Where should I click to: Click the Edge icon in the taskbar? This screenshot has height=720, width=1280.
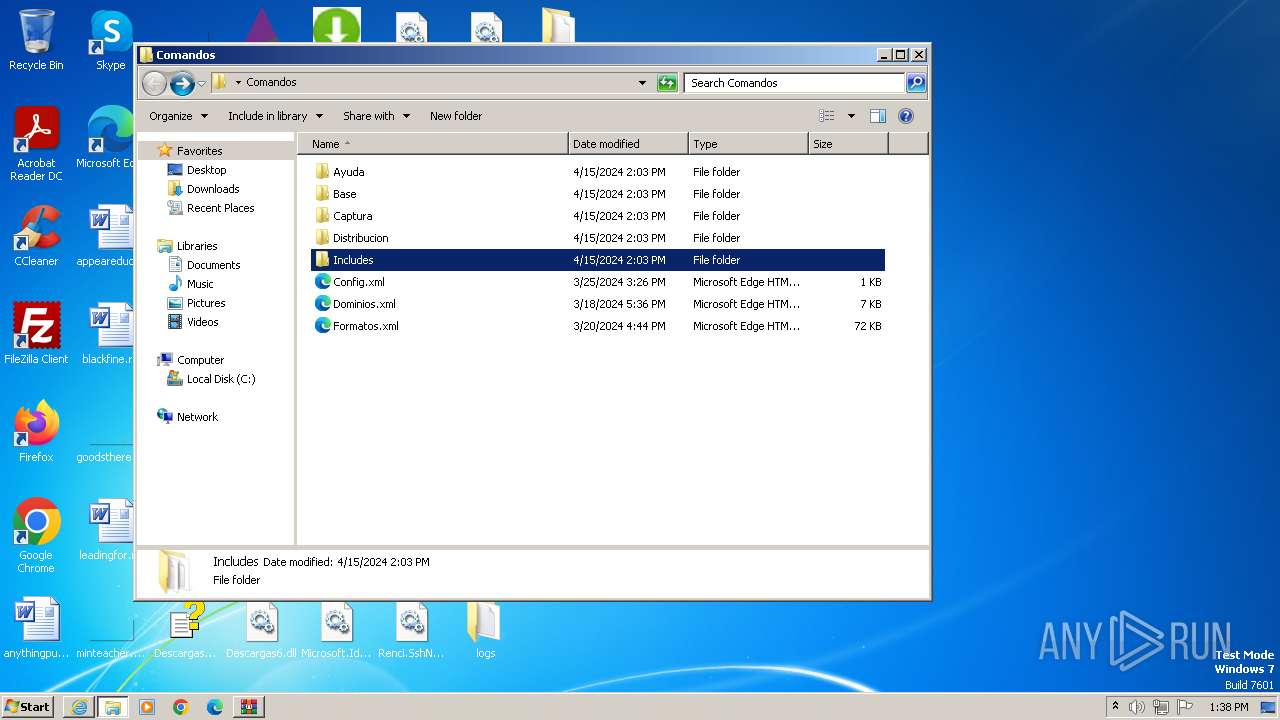click(x=215, y=707)
